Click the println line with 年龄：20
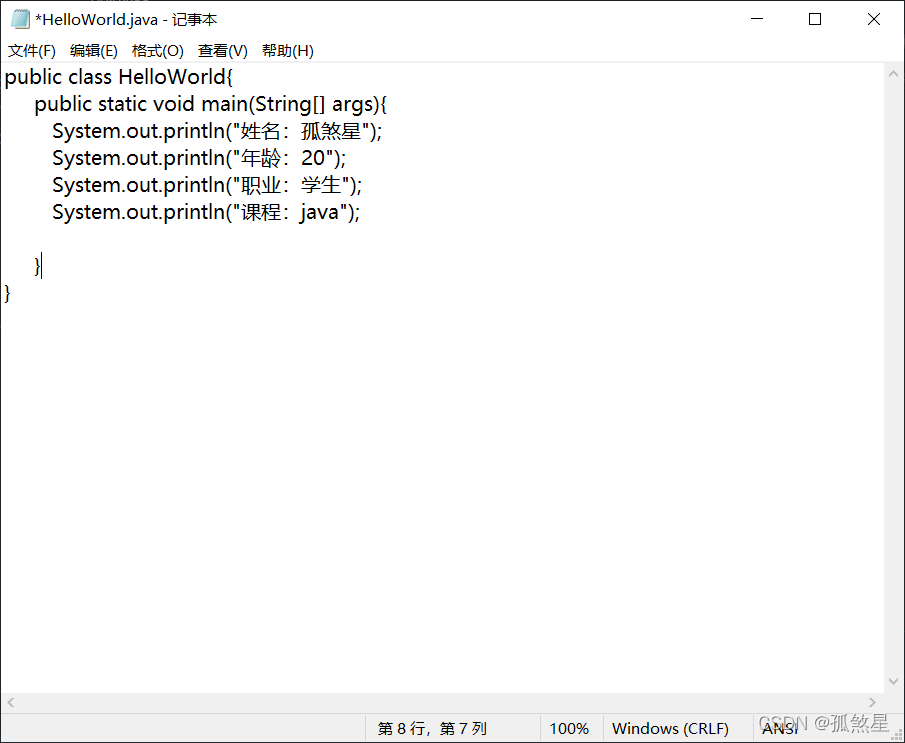 [199, 158]
